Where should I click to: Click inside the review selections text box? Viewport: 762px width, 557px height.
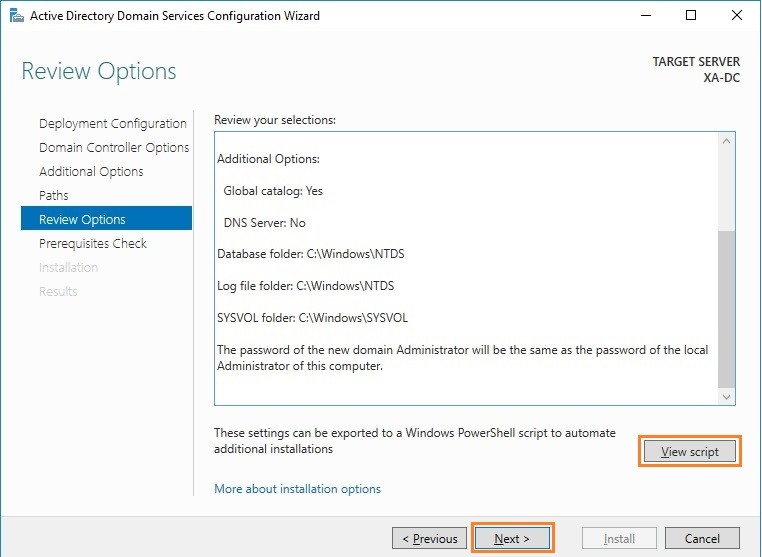pyautogui.click(x=466, y=268)
